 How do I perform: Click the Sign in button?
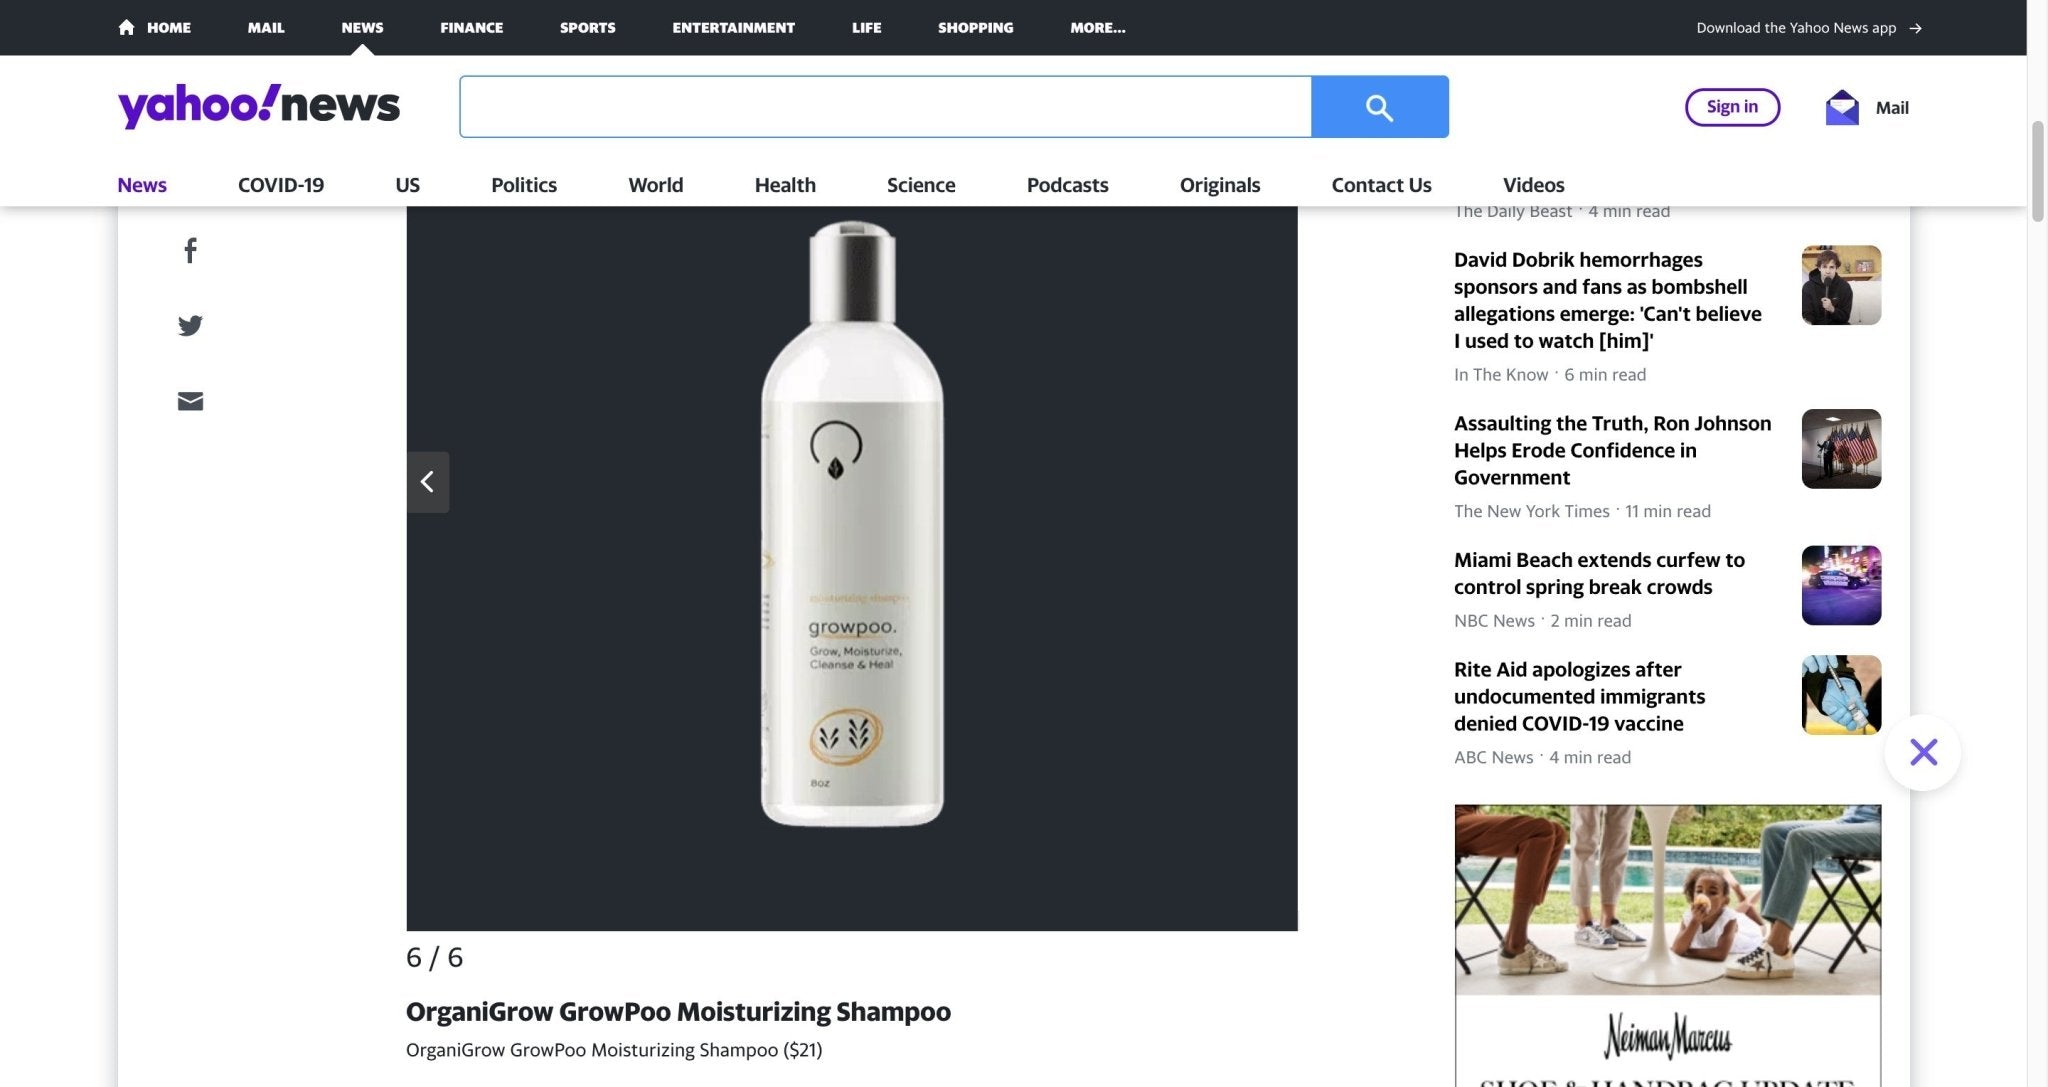click(x=1732, y=107)
